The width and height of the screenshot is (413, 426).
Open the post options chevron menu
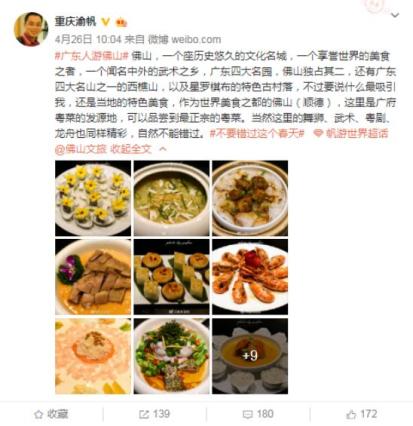(x=395, y=15)
